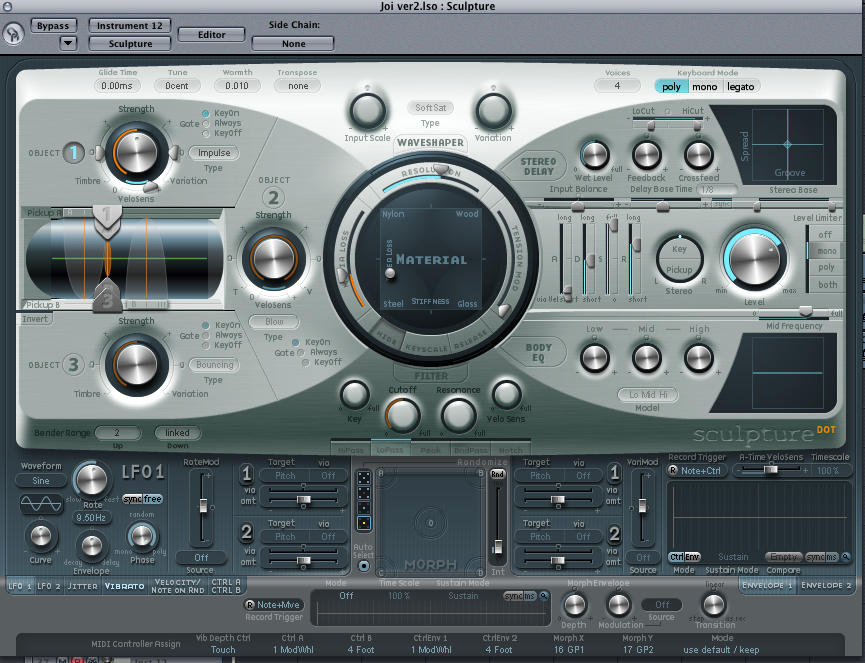Open the Instrument 12 menu
This screenshot has height=663, width=865.
point(130,25)
